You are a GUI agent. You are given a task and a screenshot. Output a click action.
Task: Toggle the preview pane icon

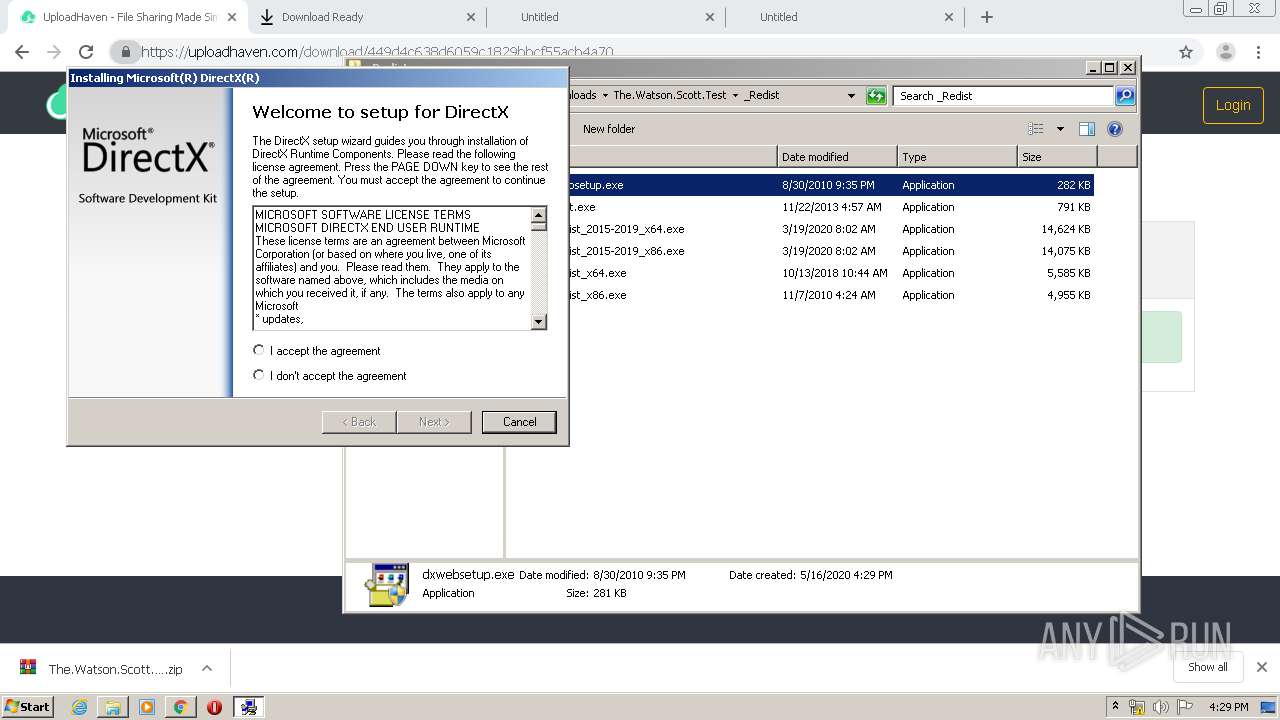tap(1087, 129)
